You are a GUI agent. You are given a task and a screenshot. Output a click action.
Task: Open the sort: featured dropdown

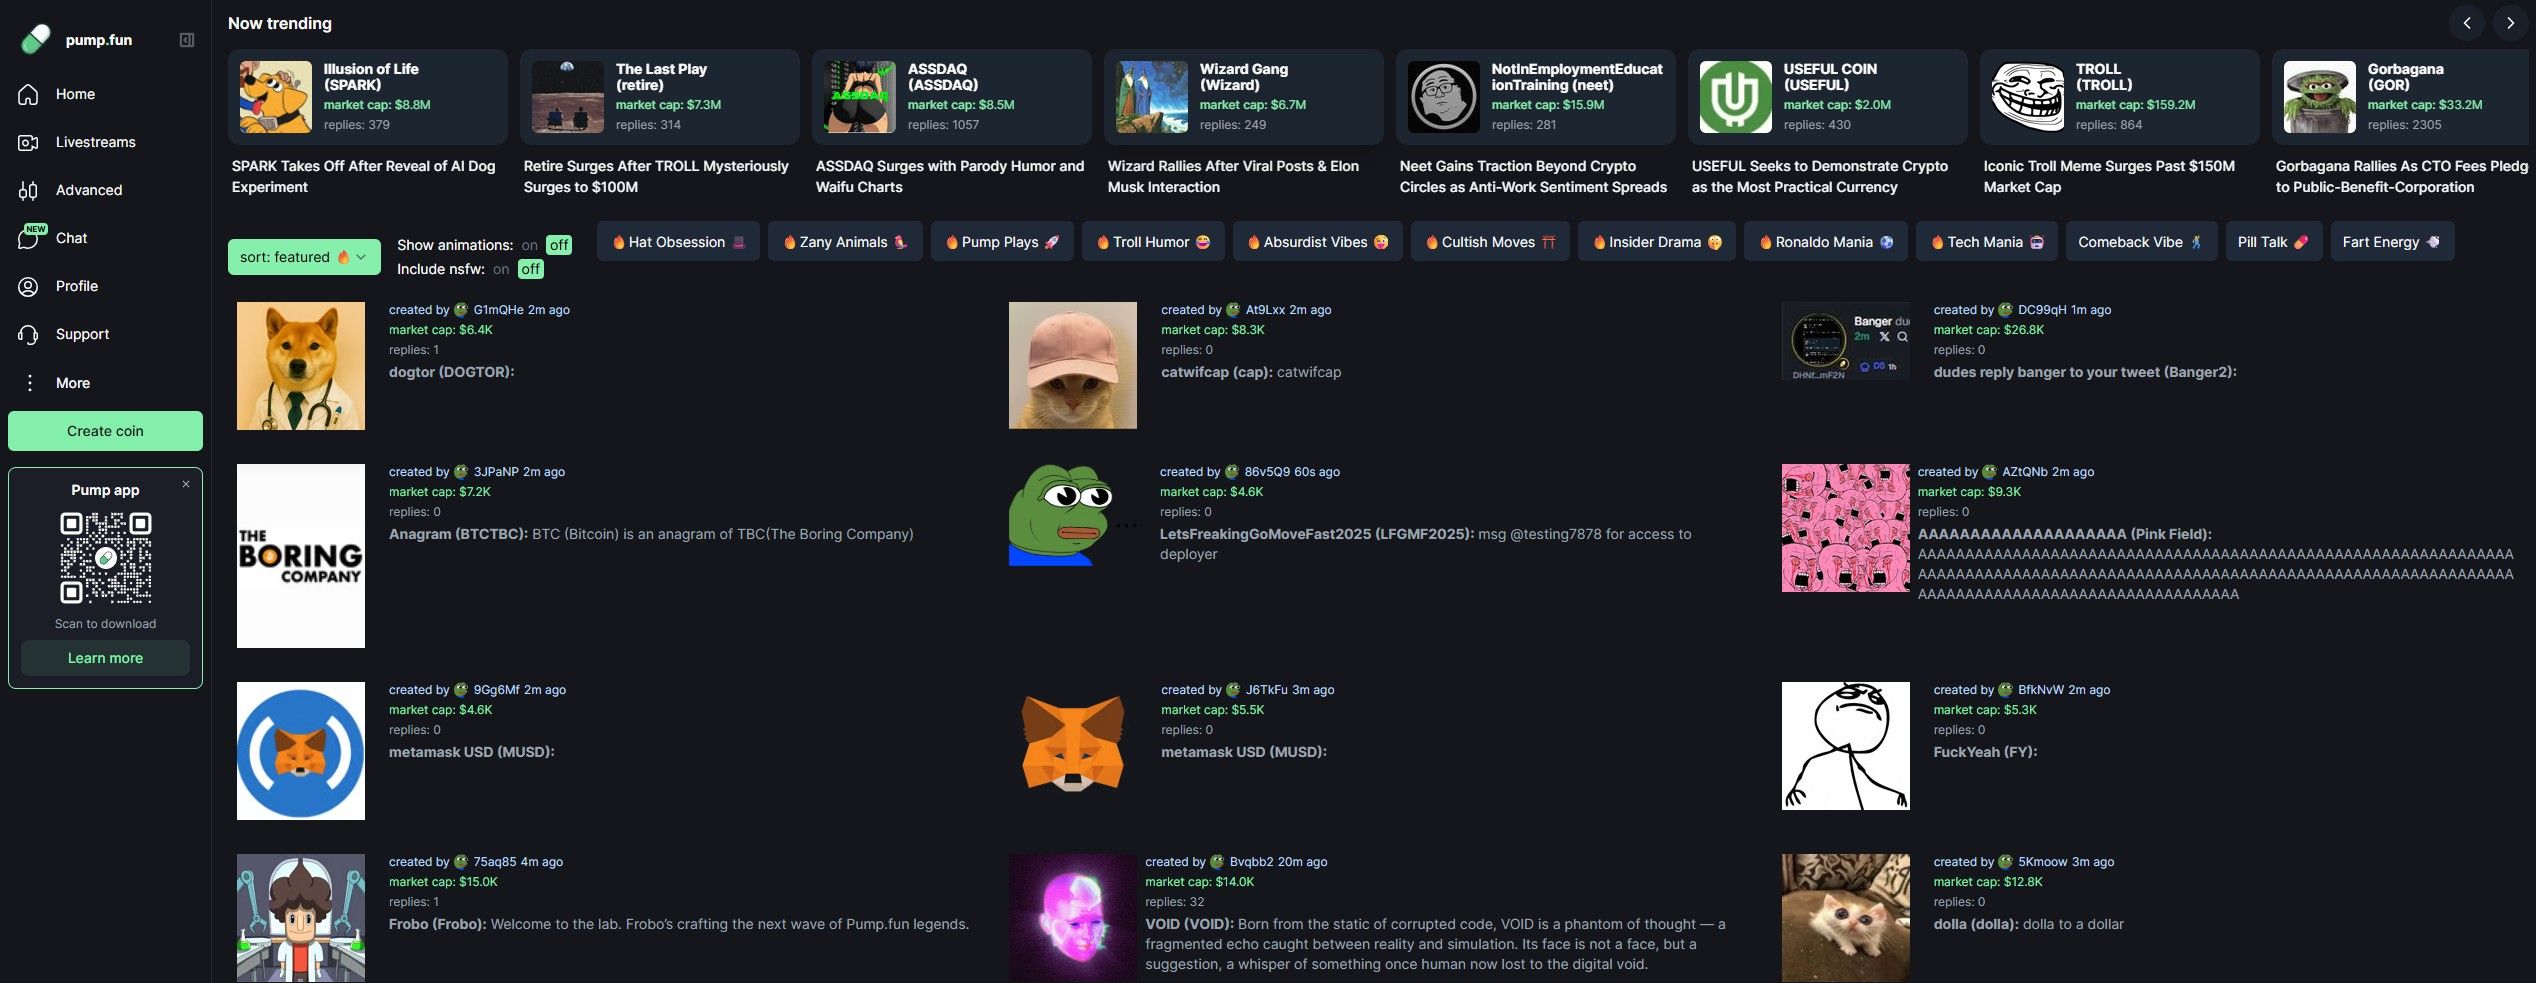pos(304,257)
